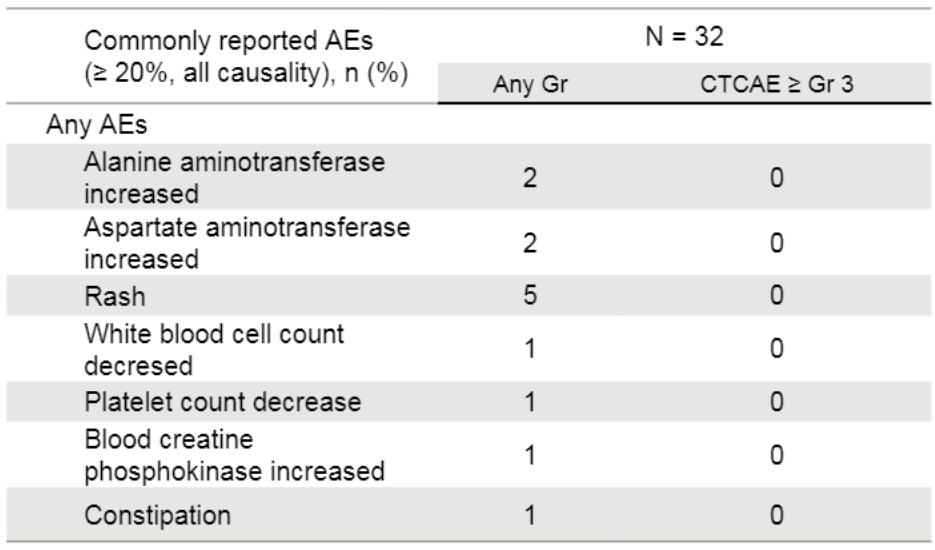935x550 pixels.
Task: Select the 'Platelet count decrease' row label
Action: tap(223, 402)
